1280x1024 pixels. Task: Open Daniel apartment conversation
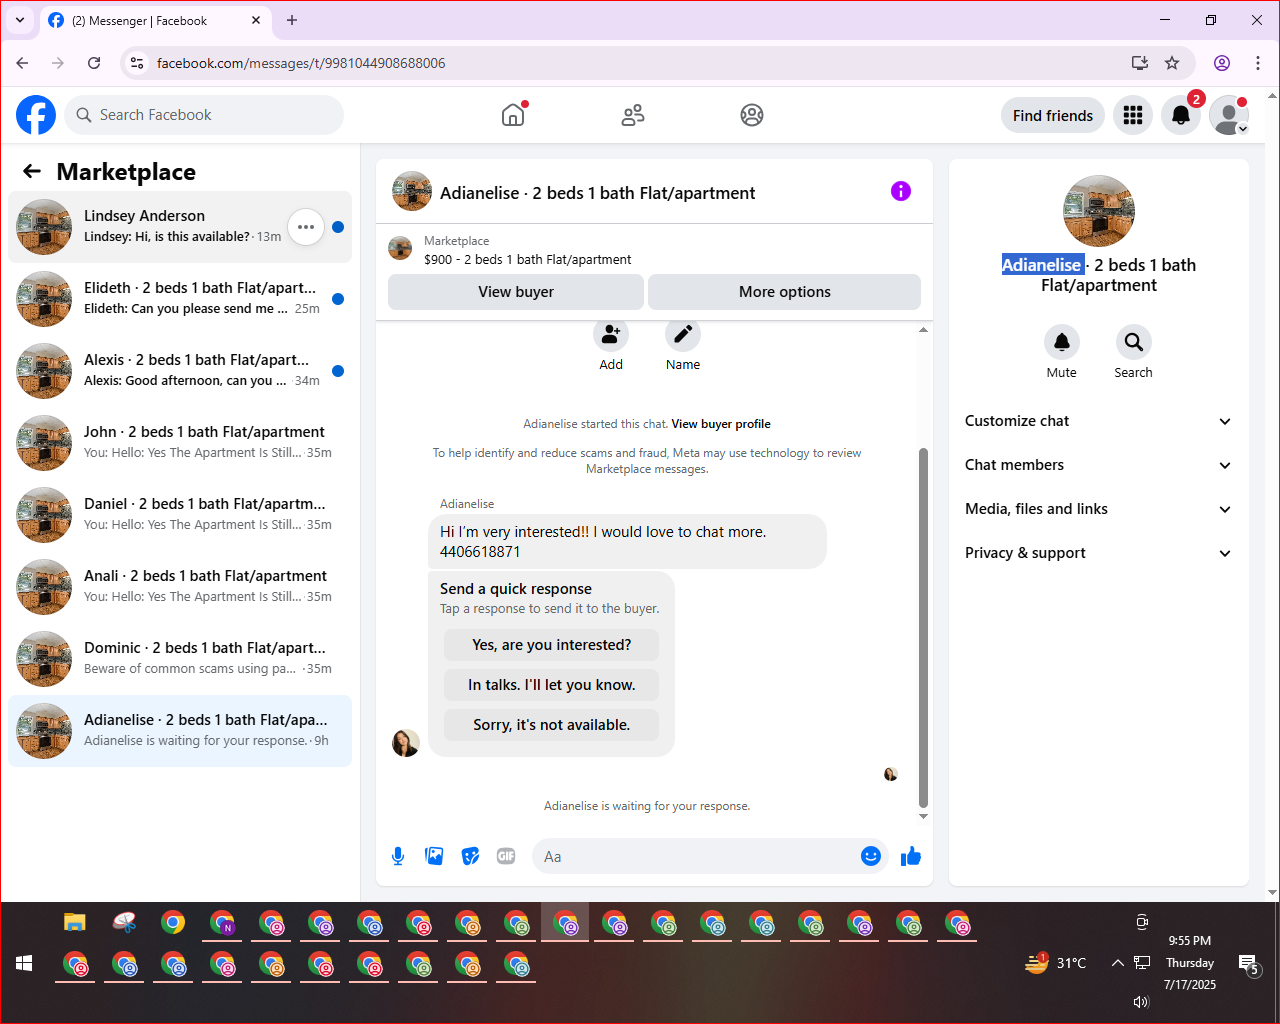[180, 515]
